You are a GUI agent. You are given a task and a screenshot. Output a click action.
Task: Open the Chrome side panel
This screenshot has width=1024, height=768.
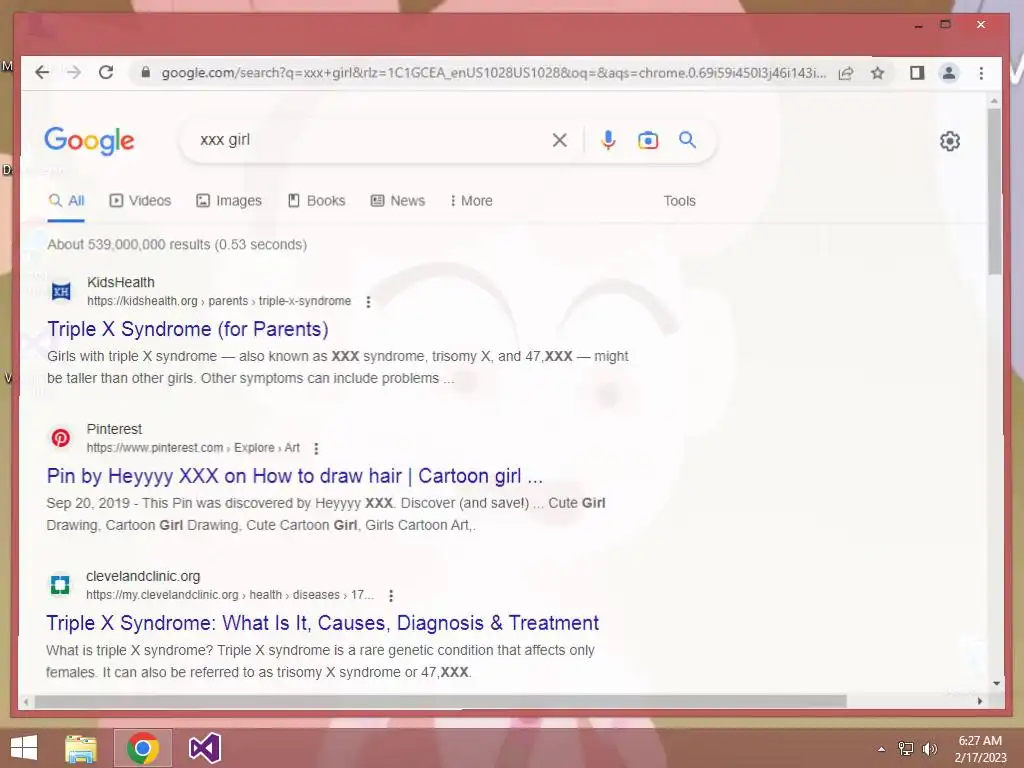[x=917, y=73]
